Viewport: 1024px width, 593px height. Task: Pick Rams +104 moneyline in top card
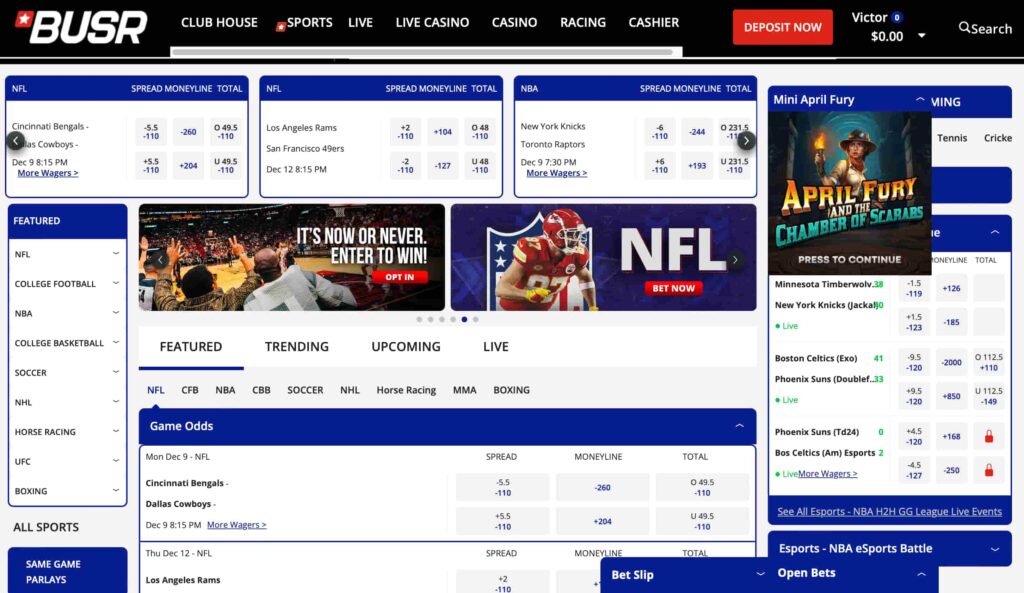(443, 132)
